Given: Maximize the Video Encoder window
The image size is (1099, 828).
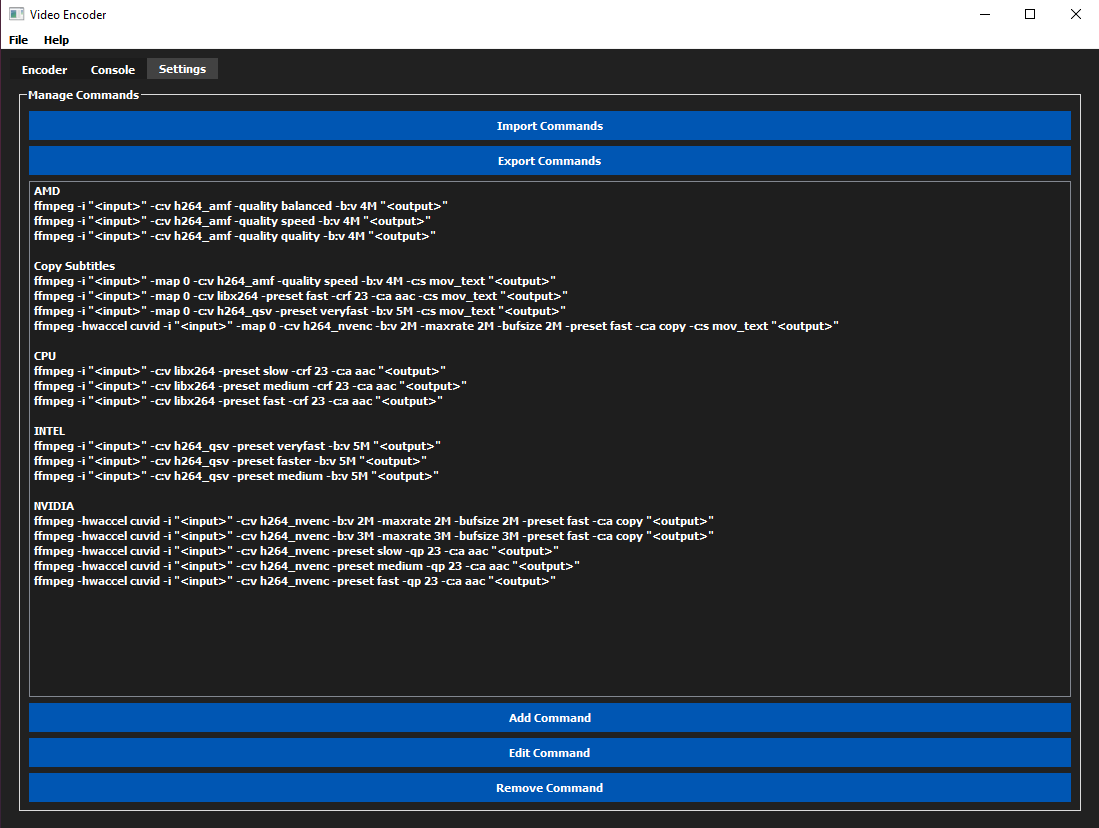Looking at the screenshot, I should [x=1030, y=15].
